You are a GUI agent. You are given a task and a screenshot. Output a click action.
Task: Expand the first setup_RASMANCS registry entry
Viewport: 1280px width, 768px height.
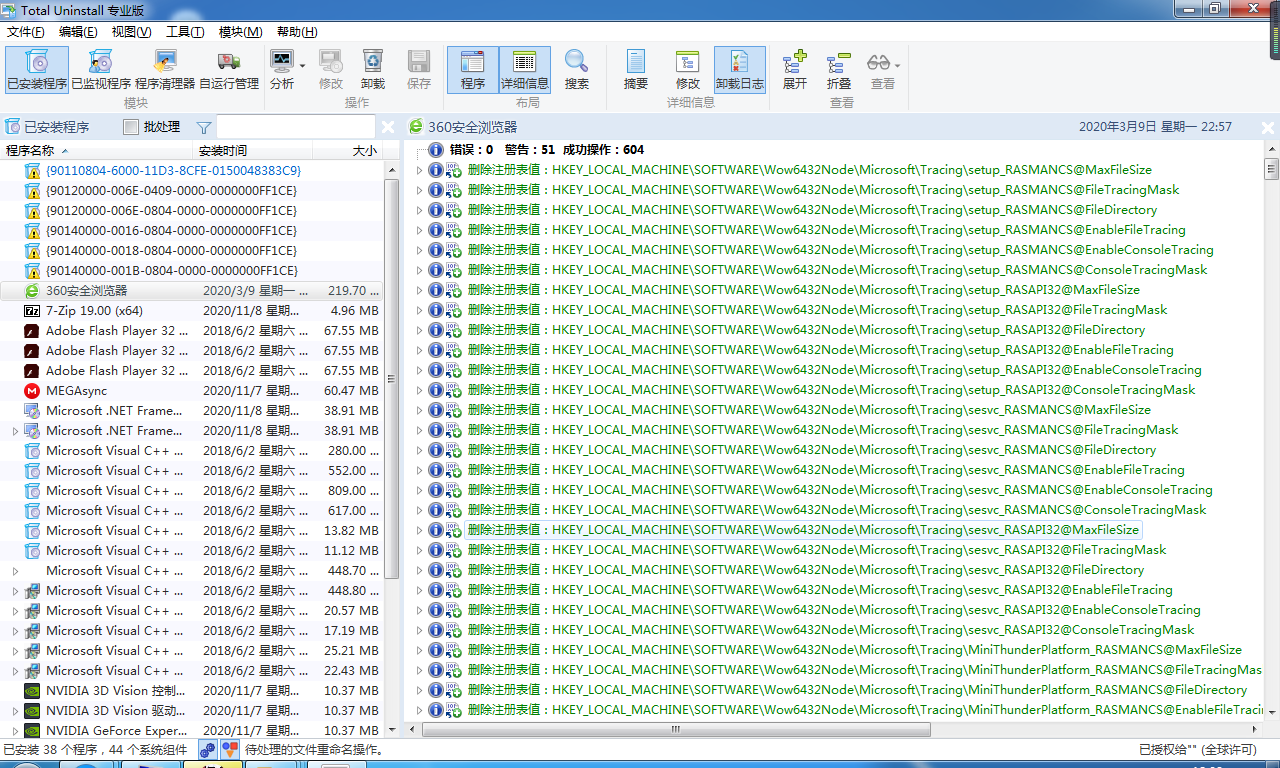click(x=421, y=170)
